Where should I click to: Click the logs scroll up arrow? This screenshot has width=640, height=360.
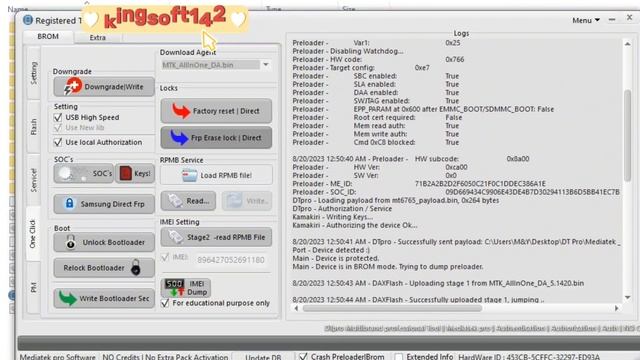[627, 44]
